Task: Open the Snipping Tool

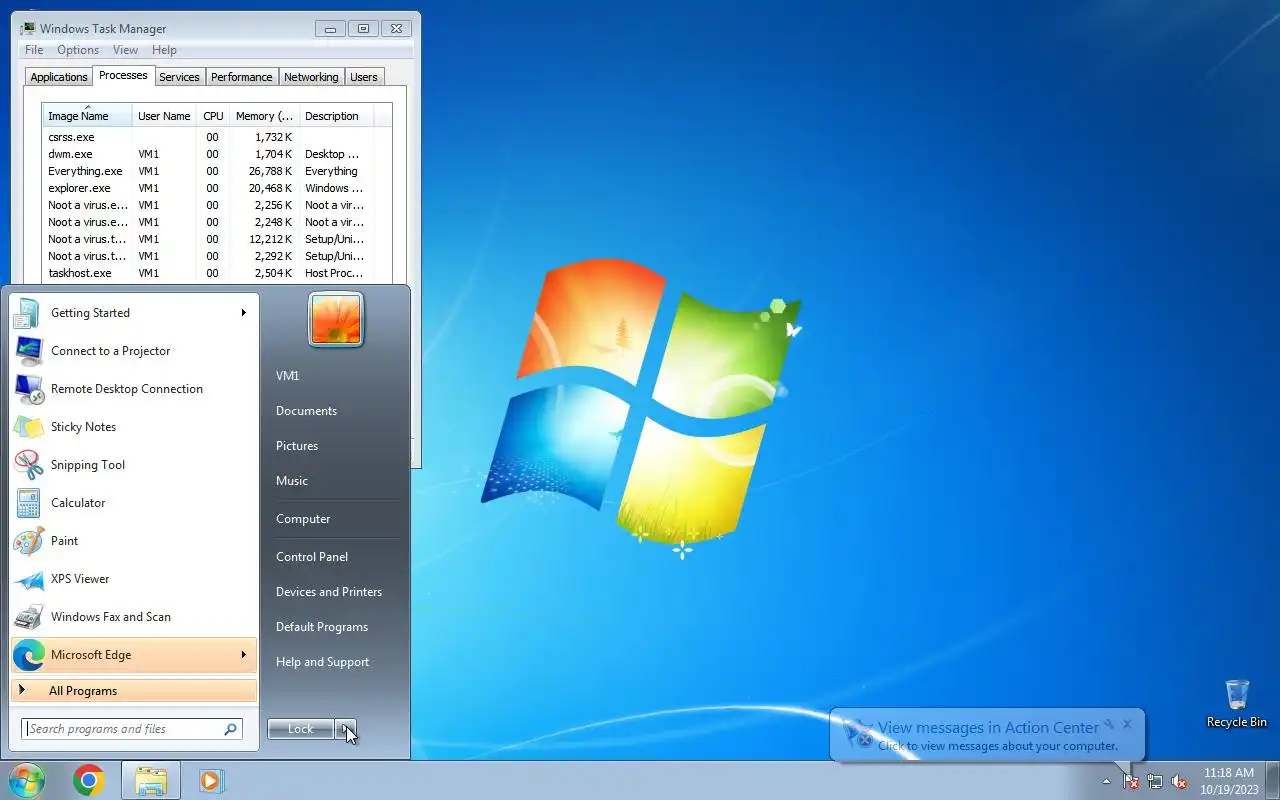Action: 134,465
